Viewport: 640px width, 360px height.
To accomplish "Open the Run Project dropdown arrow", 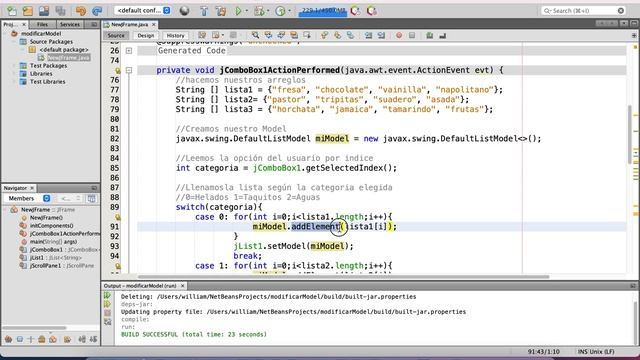I will point(247,11).
